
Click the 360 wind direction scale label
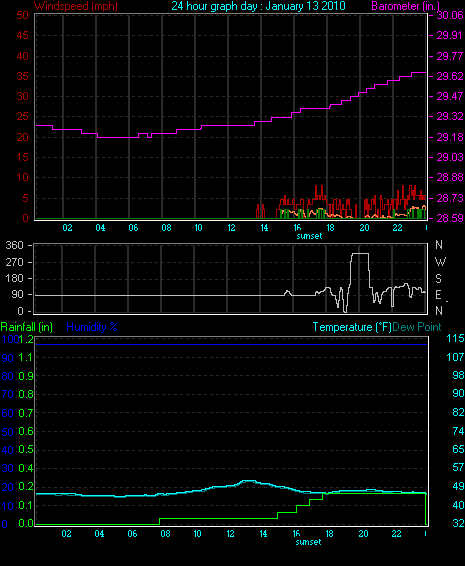(x=14, y=245)
